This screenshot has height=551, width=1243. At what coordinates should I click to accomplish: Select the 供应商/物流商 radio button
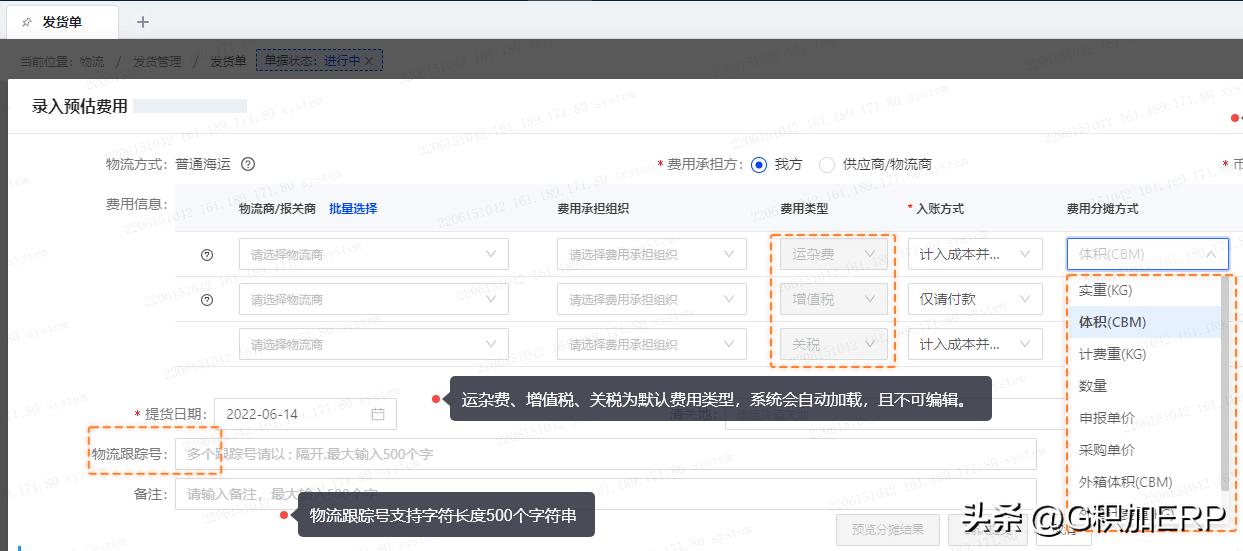coord(826,164)
